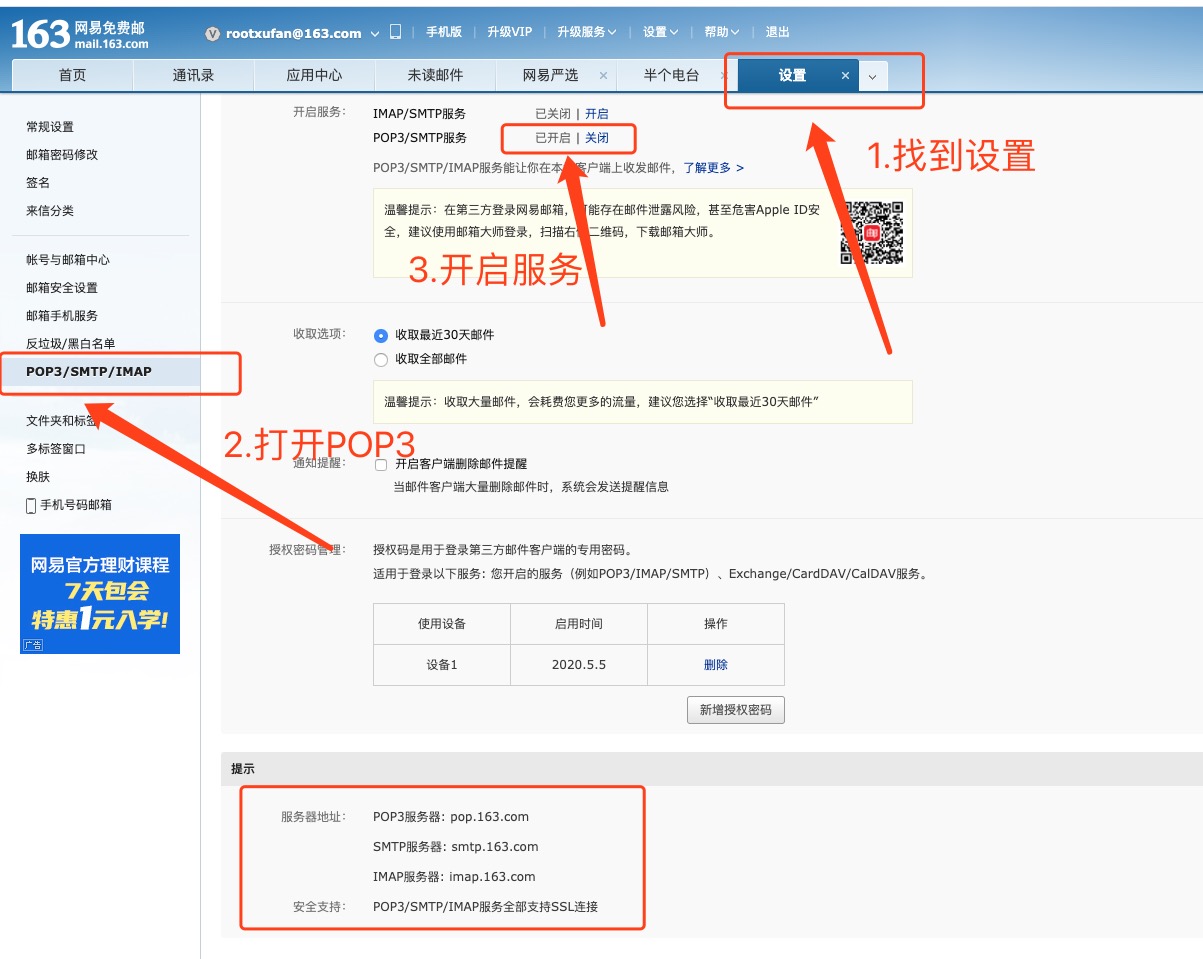1203x959 pixels.
Task: Close the 设置 tab
Action: click(x=845, y=75)
